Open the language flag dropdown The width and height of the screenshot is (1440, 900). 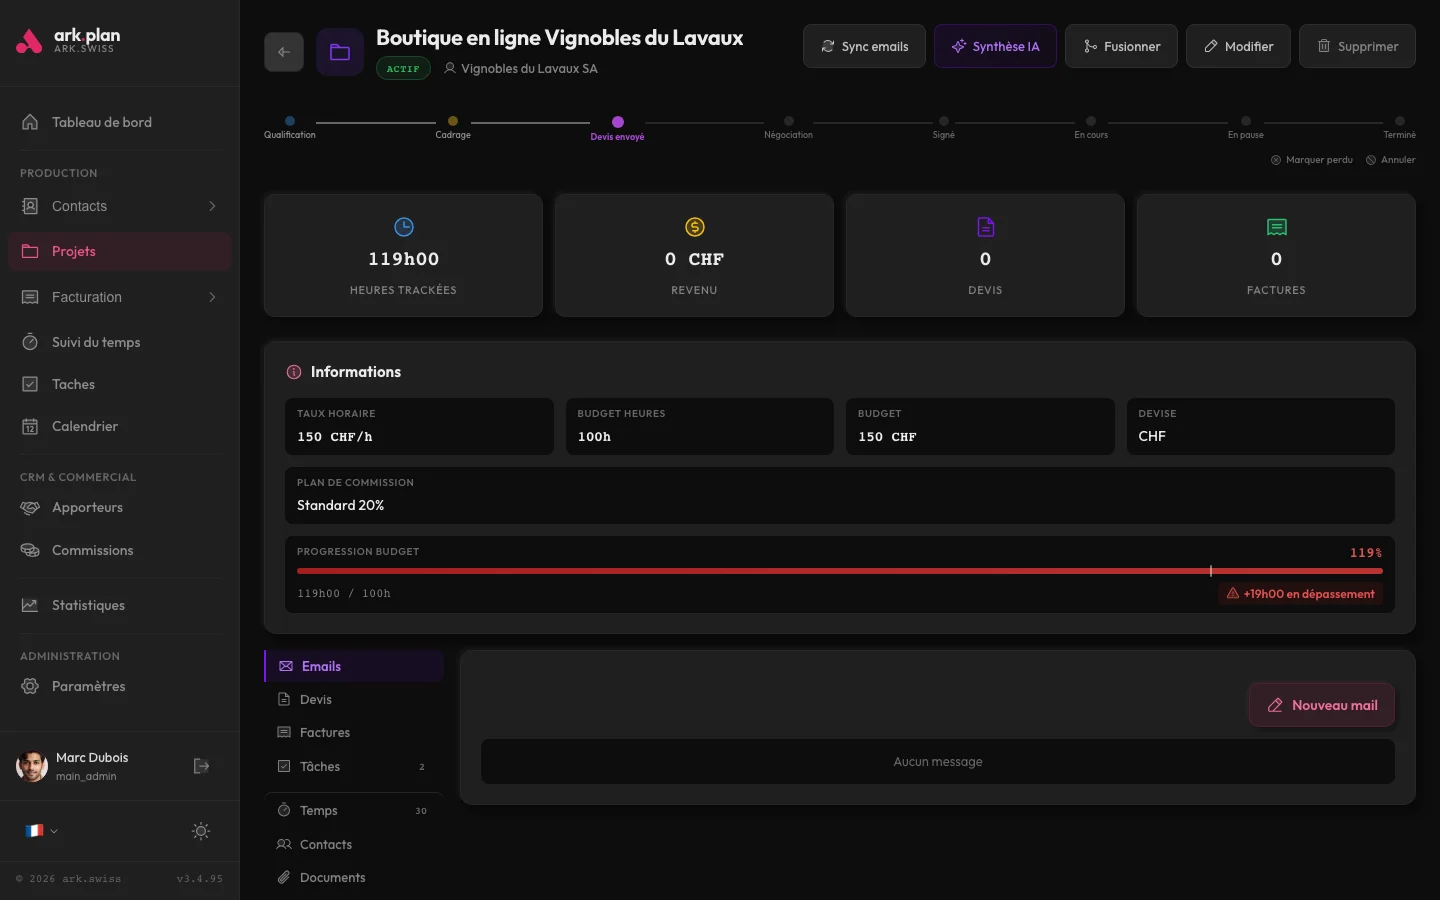click(x=41, y=831)
